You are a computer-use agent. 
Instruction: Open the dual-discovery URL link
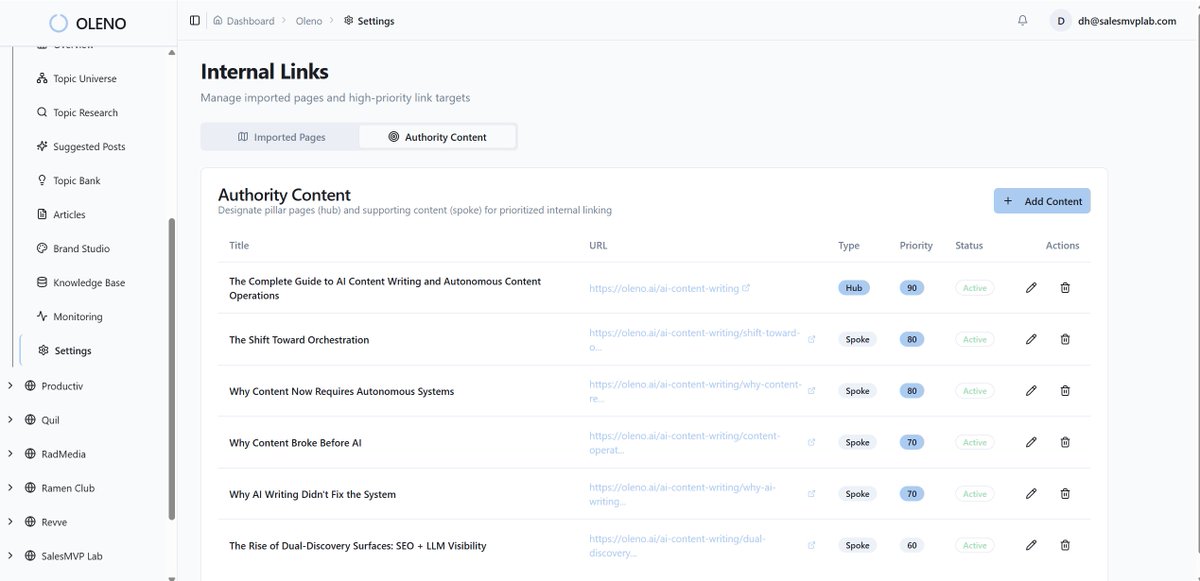[x=677, y=546]
